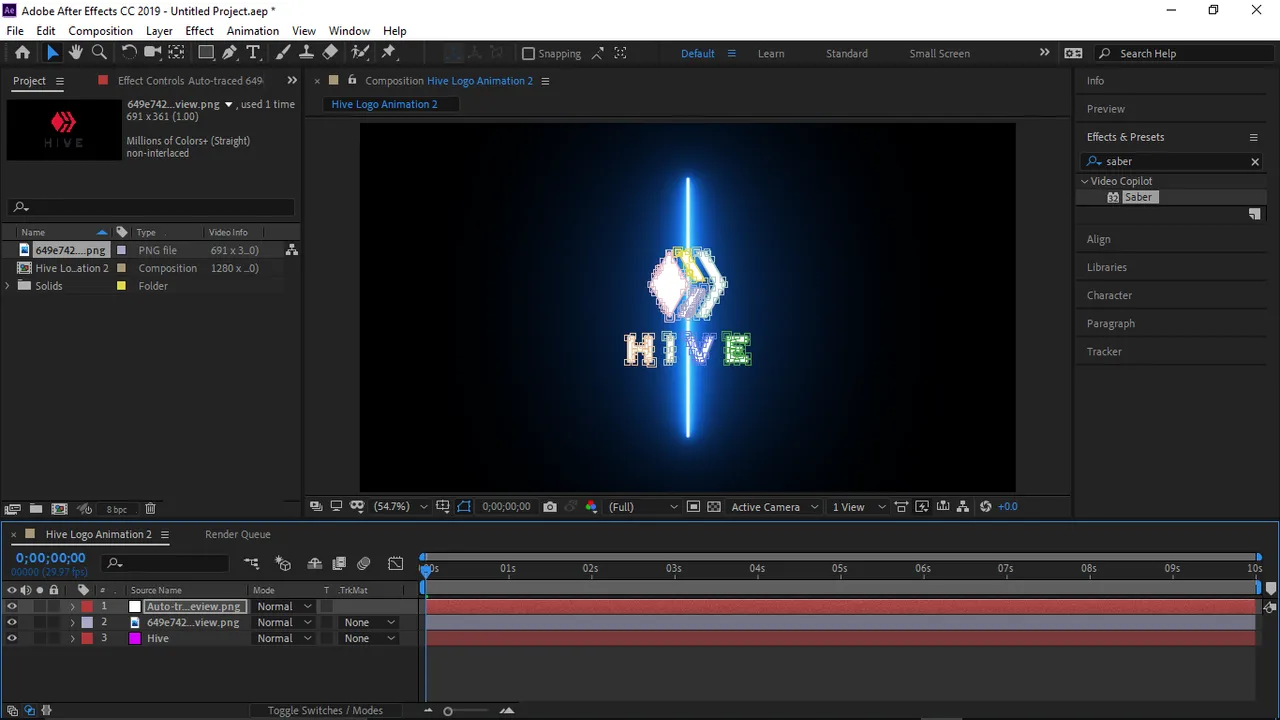Open the Layer menu
Image resolution: width=1280 pixels, height=720 pixels.
tap(159, 31)
